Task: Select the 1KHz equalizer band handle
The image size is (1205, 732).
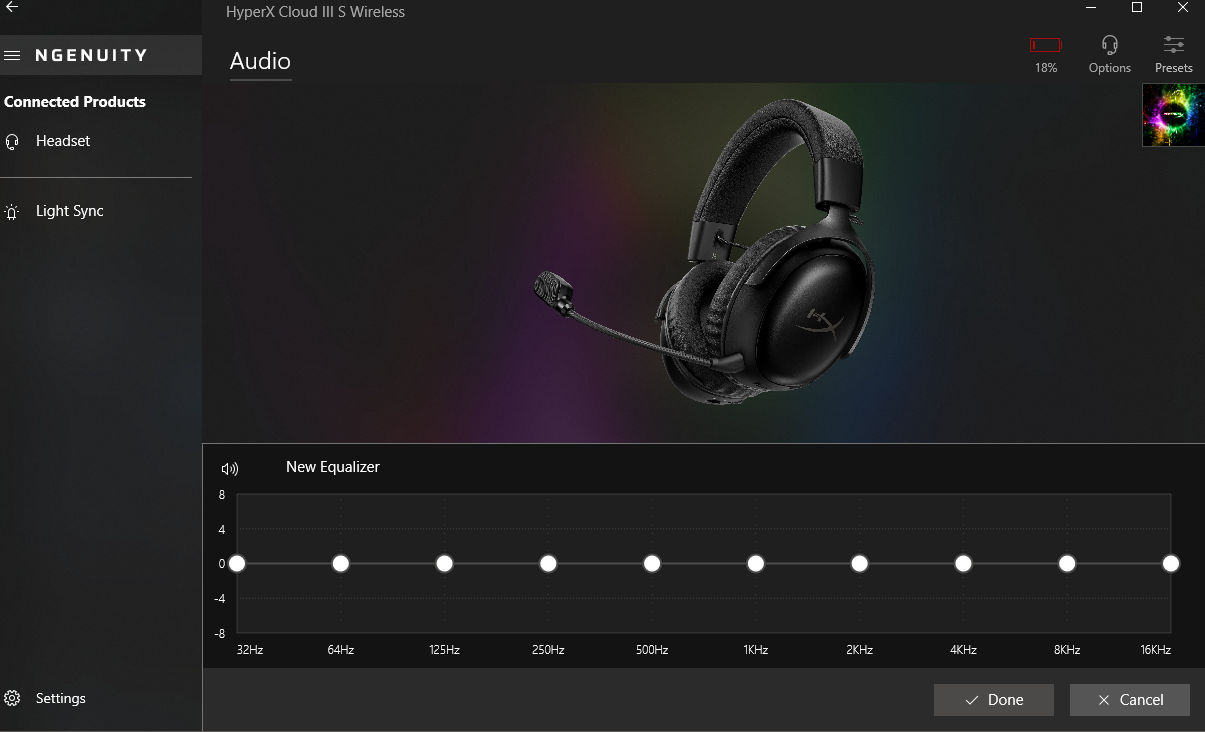Action: tap(756, 564)
